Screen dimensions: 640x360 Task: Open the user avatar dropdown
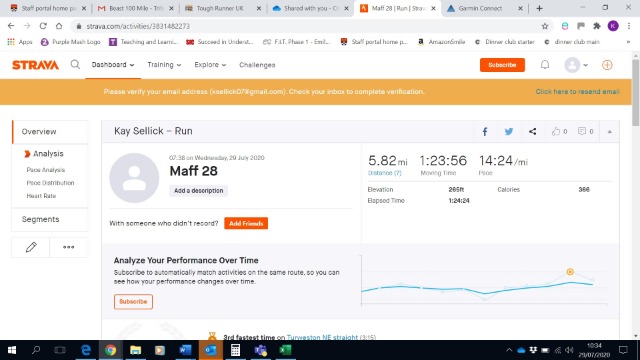pyautogui.click(x=576, y=65)
